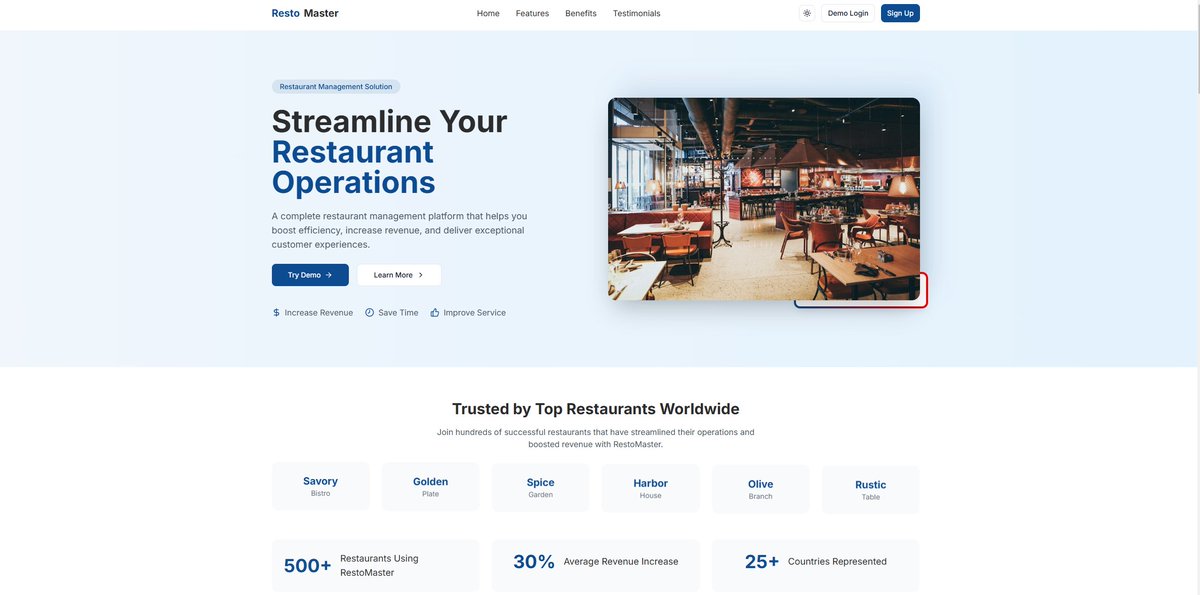Click the Increase Revenue text
The image size is (1200, 595).
click(x=319, y=313)
